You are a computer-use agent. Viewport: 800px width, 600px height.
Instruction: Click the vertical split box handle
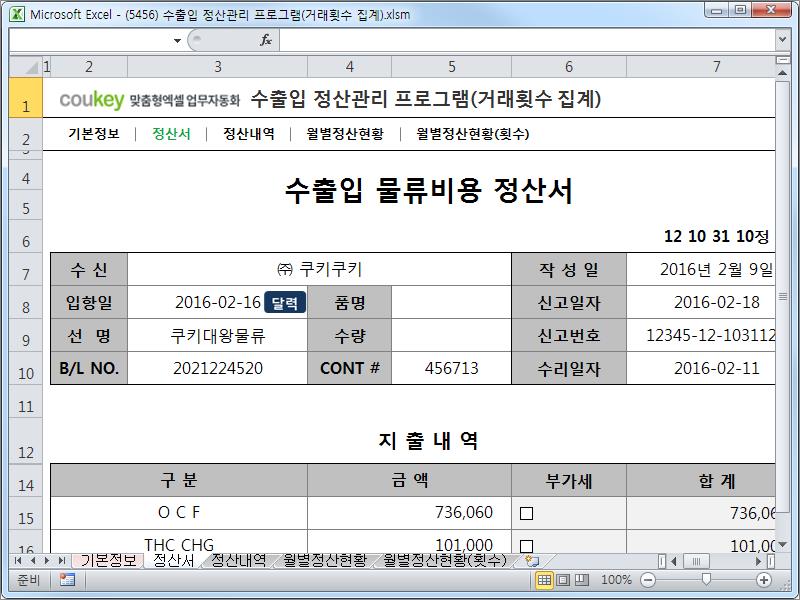pos(782,60)
